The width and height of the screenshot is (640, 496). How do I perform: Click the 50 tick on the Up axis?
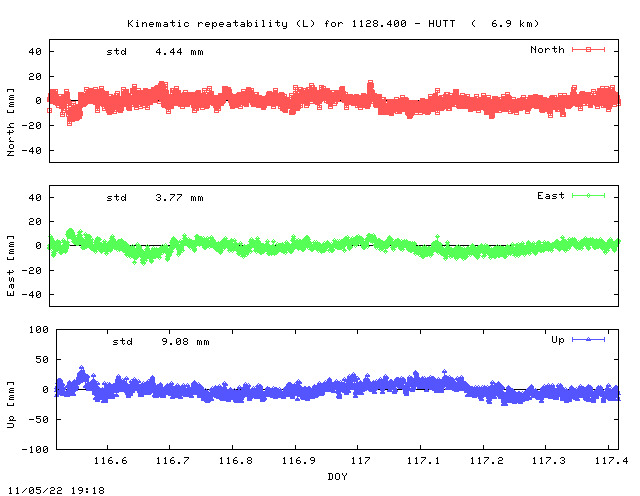[x=42, y=360]
